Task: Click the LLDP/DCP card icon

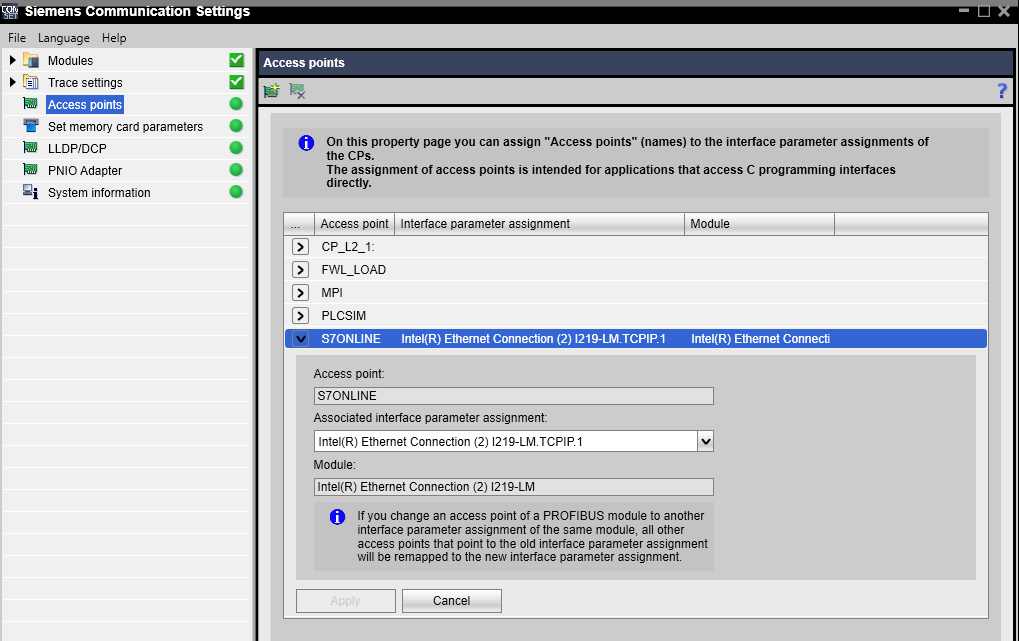Action: point(31,148)
